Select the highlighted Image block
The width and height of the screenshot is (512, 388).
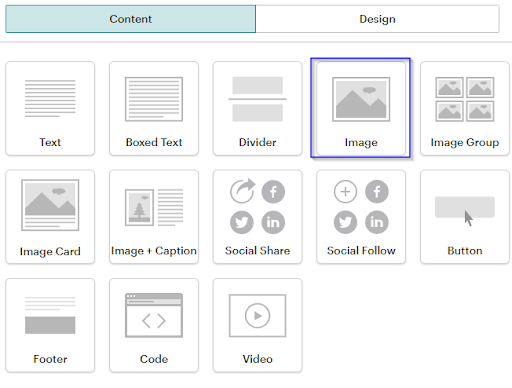tap(361, 108)
